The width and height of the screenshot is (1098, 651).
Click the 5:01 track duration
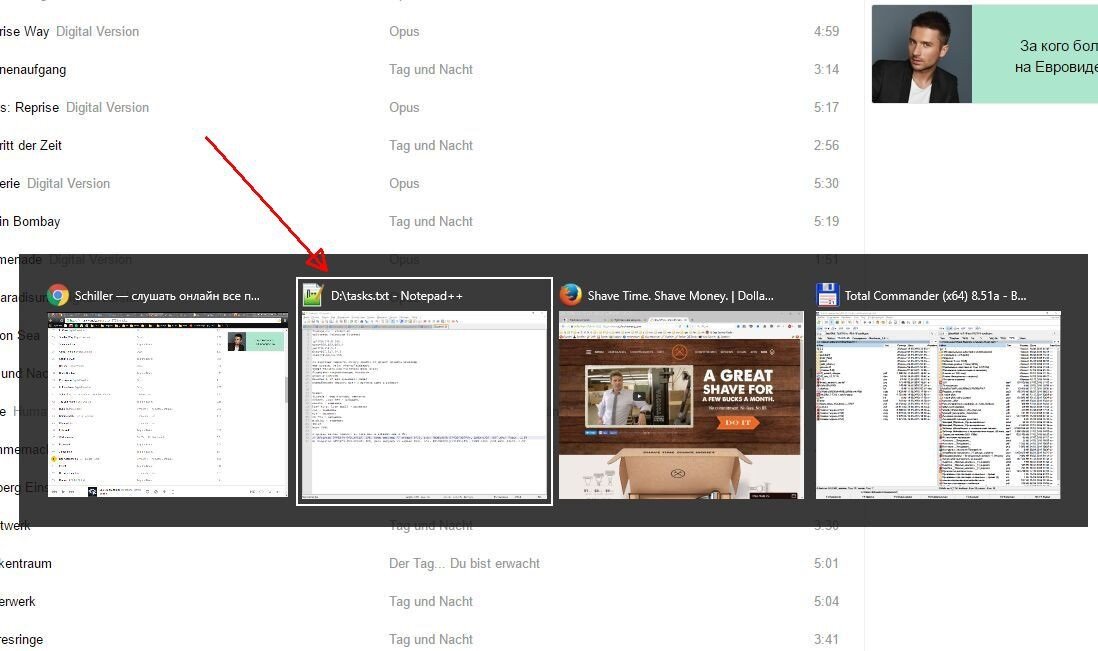point(826,564)
